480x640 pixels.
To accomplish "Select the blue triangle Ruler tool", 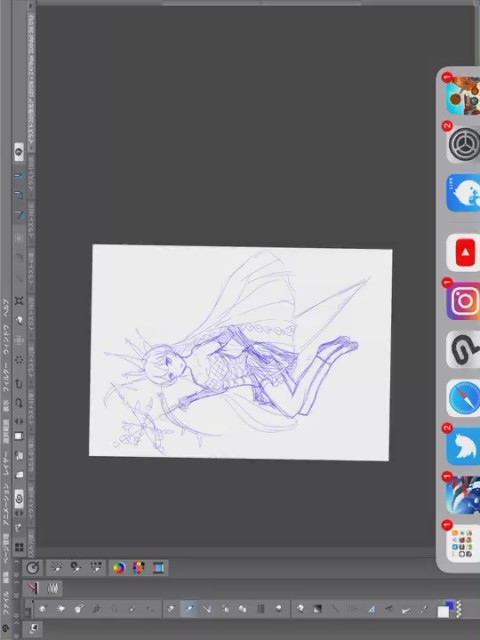I will [x=371, y=609].
